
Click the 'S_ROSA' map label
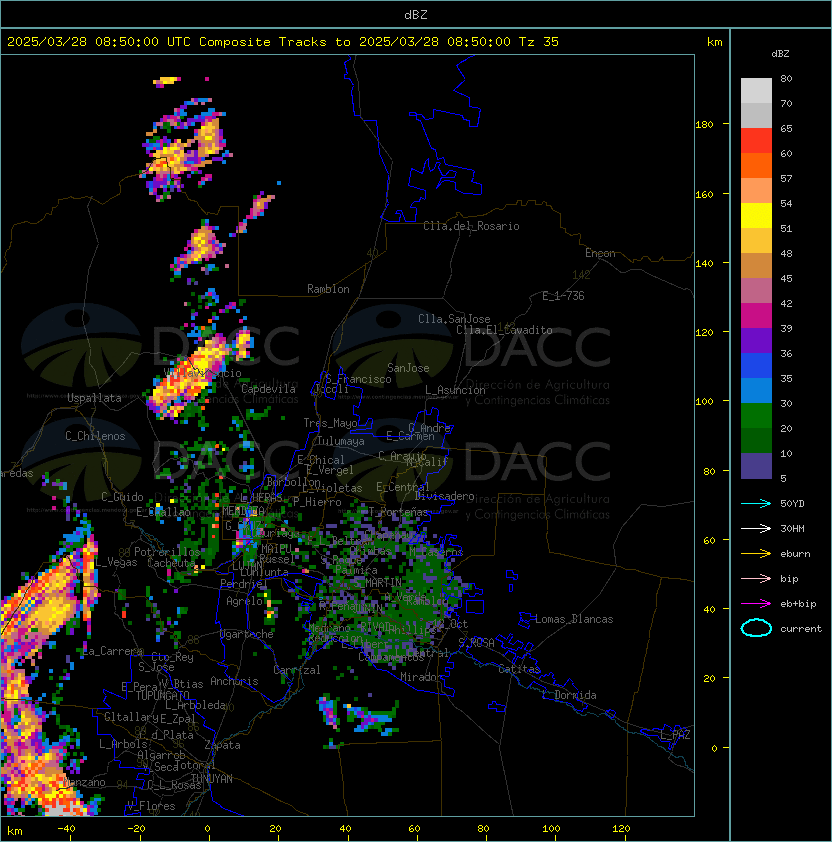[x=476, y=642]
